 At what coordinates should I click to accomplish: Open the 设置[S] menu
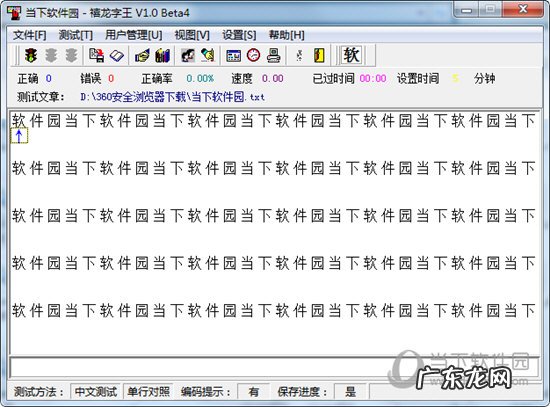point(239,35)
